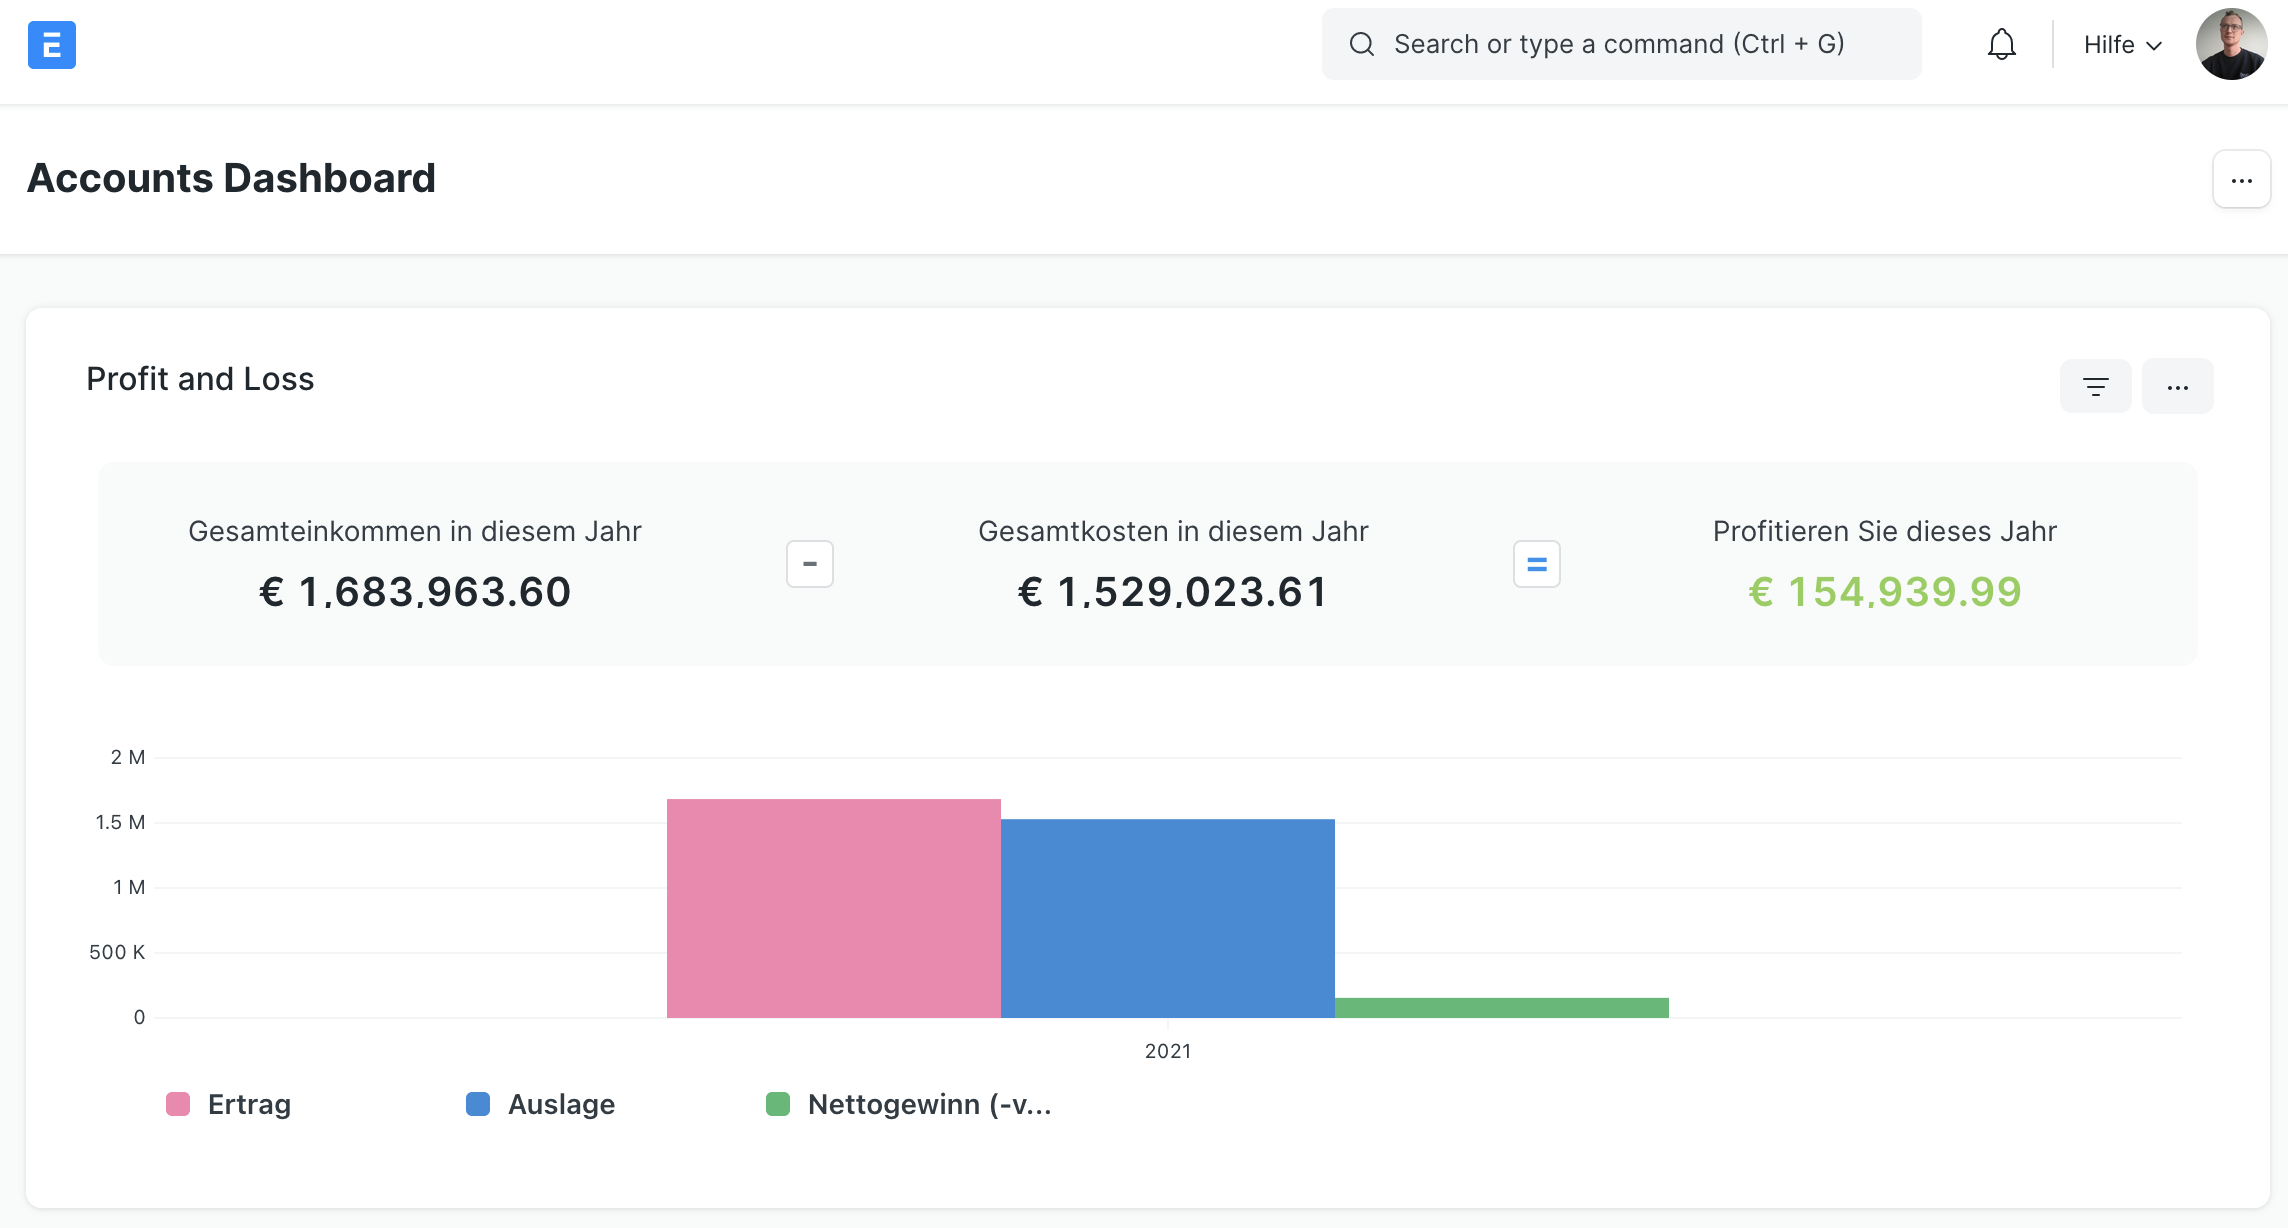Click the Profit and Loss chart title
This screenshot has width=2288, height=1228.
tap(200, 379)
